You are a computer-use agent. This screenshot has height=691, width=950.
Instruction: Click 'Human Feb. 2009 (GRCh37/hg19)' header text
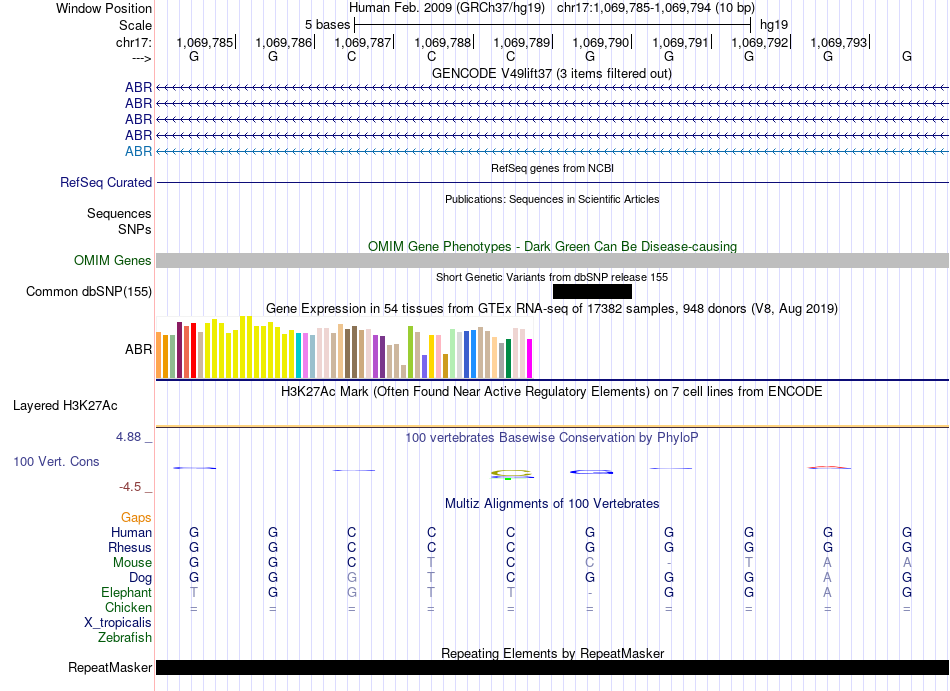coord(447,8)
